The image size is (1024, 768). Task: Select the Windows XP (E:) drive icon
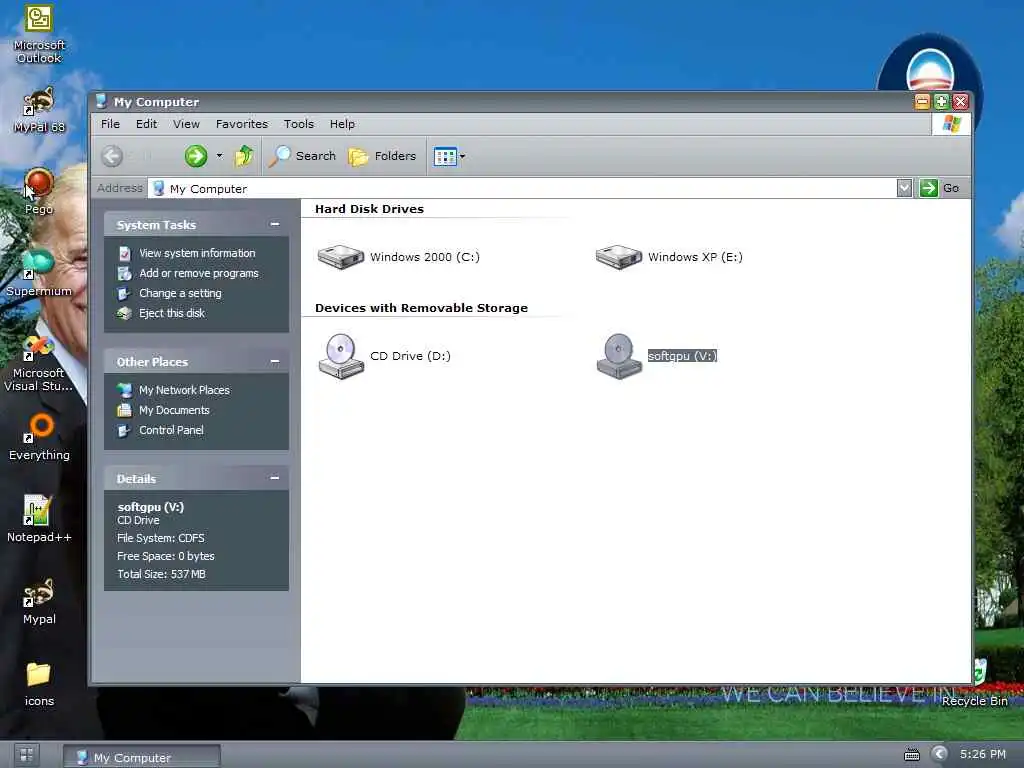pyautogui.click(x=619, y=257)
